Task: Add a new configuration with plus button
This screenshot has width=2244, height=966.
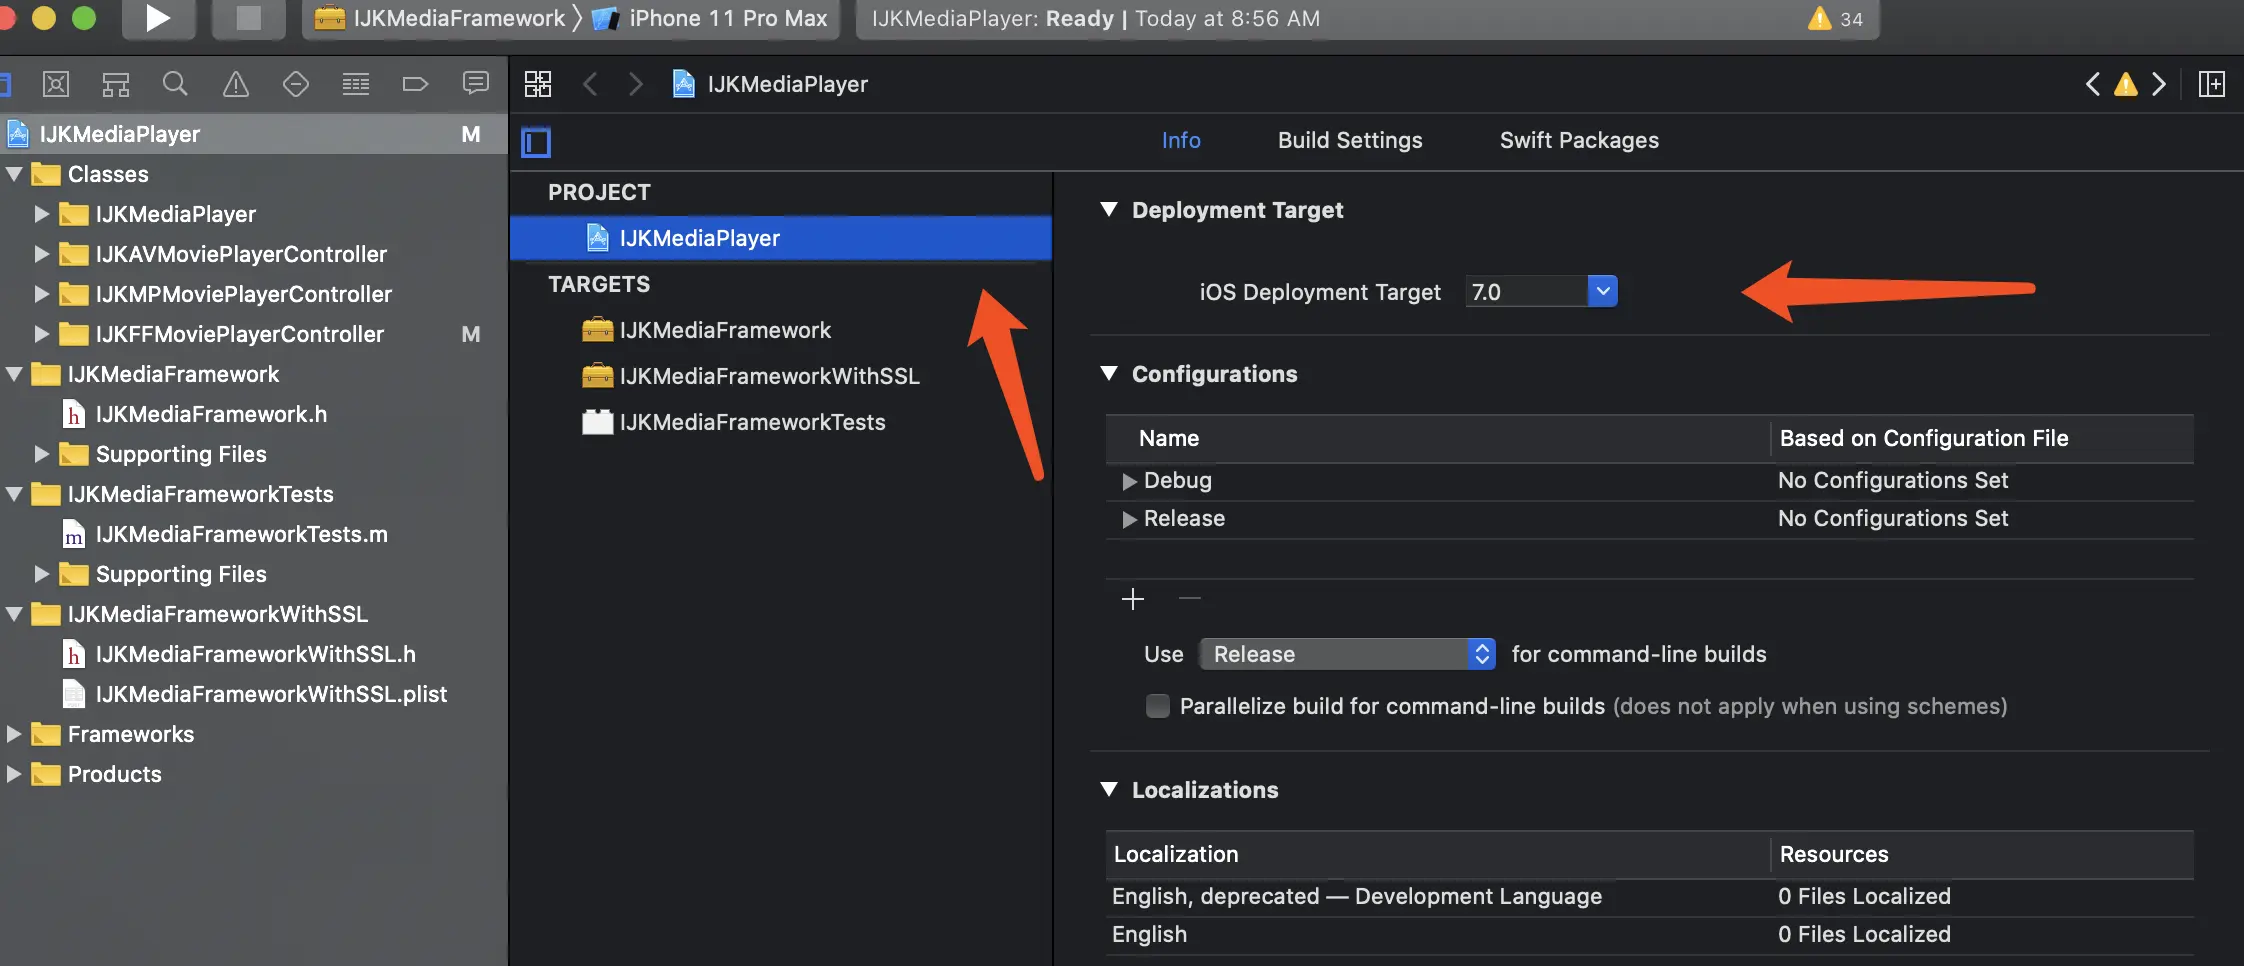Action: tap(1133, 599)
